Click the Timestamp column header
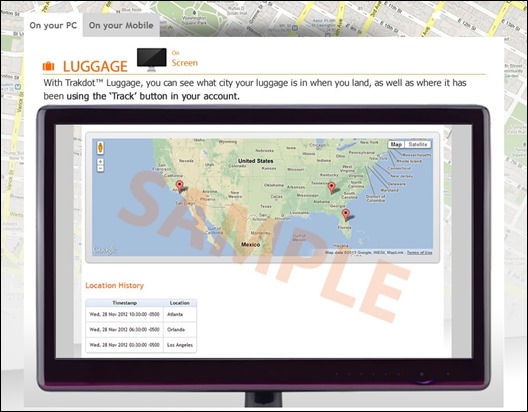Image resolution: width=528 pixels, height=412 pixels. (x=125, y=303)
